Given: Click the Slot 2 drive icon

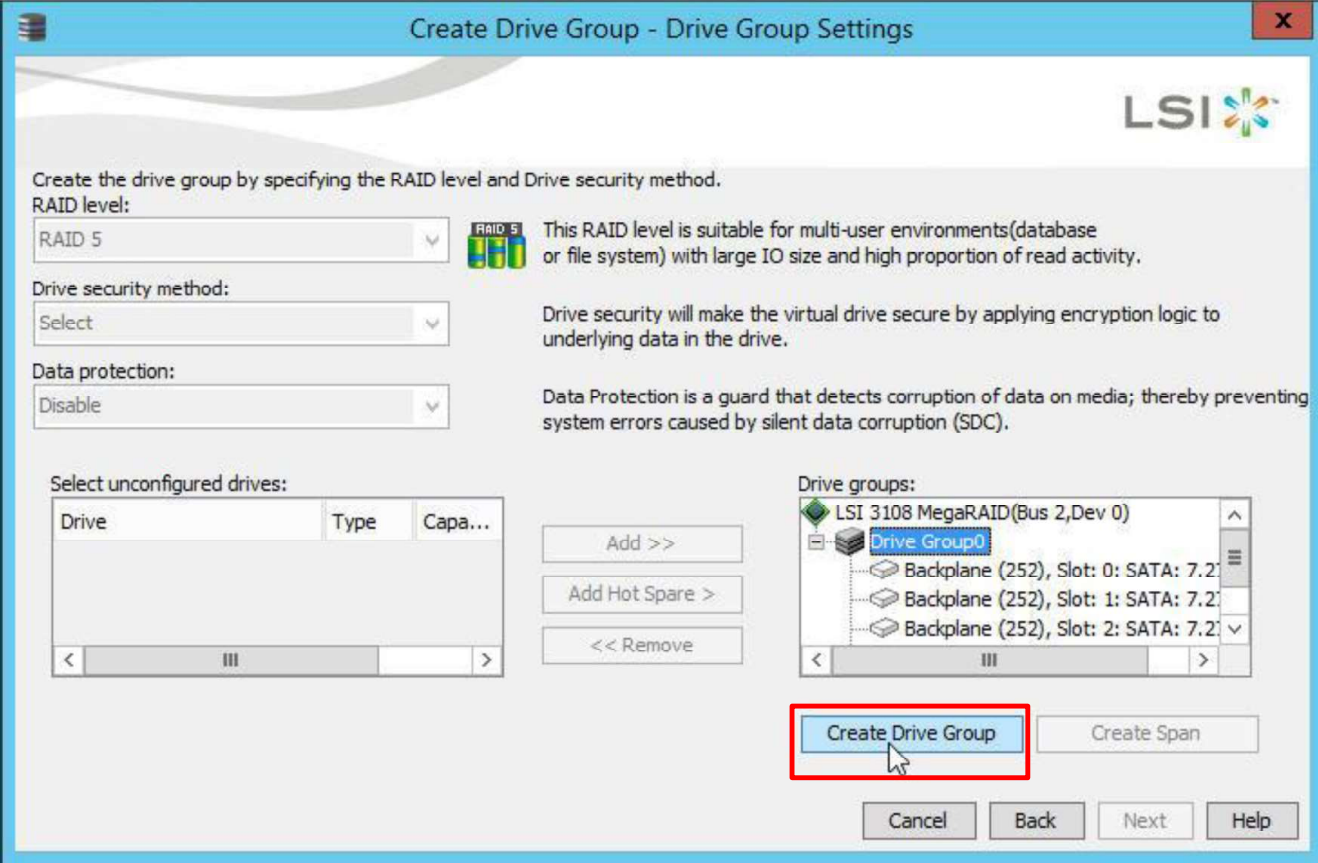Looking at the screenshot, I should (x=885, y=629).
